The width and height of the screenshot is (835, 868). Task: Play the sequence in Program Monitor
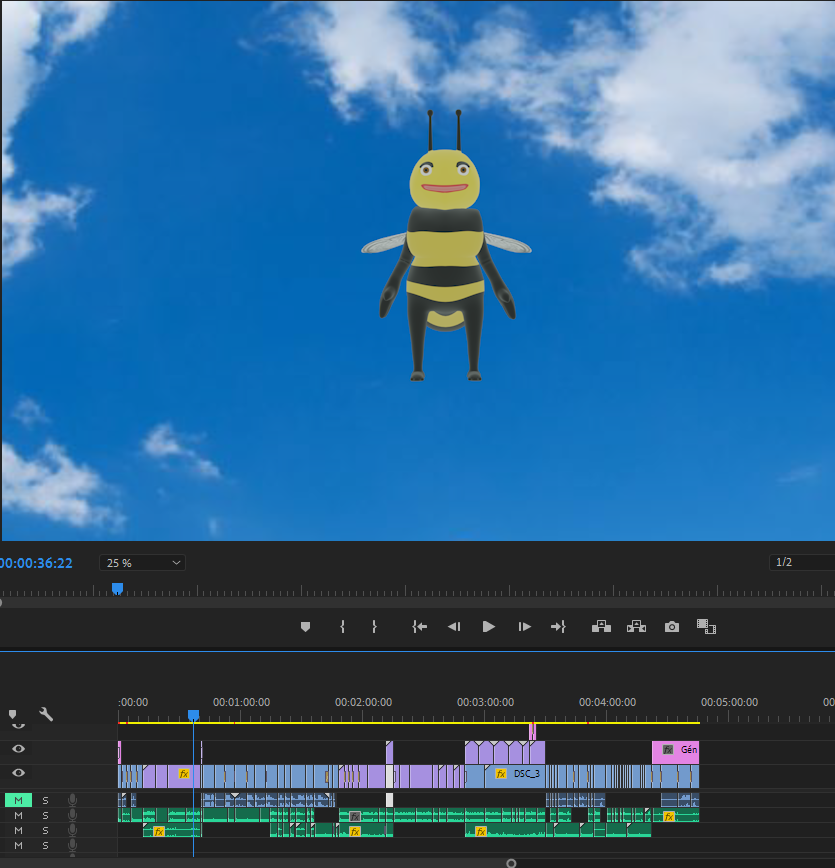(488, 627)
